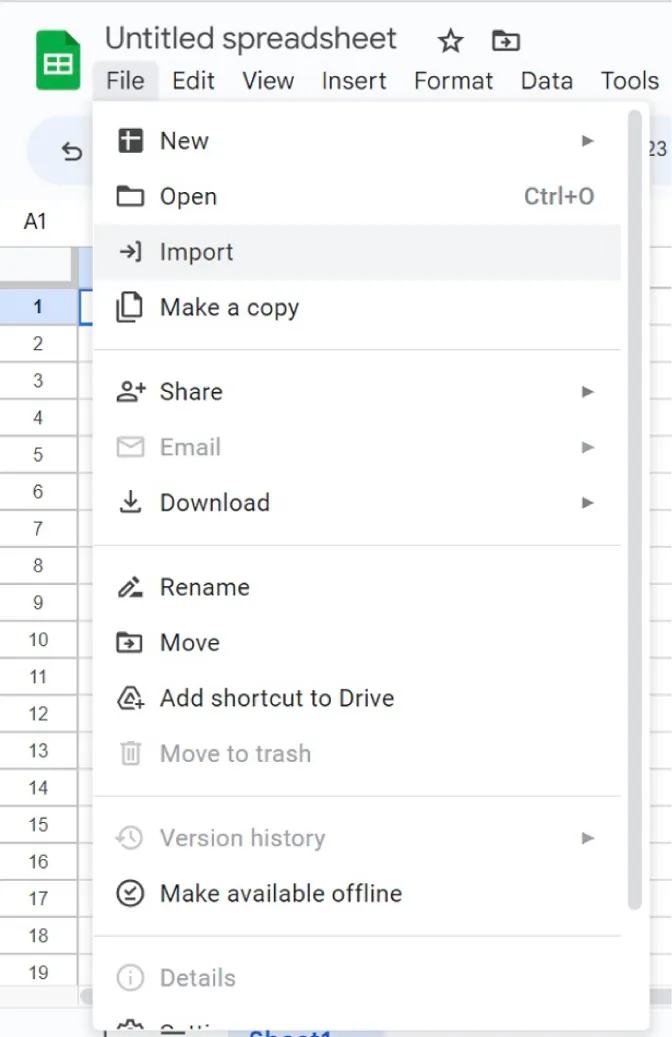
Task: Click the Download icon
Action: 130,502
